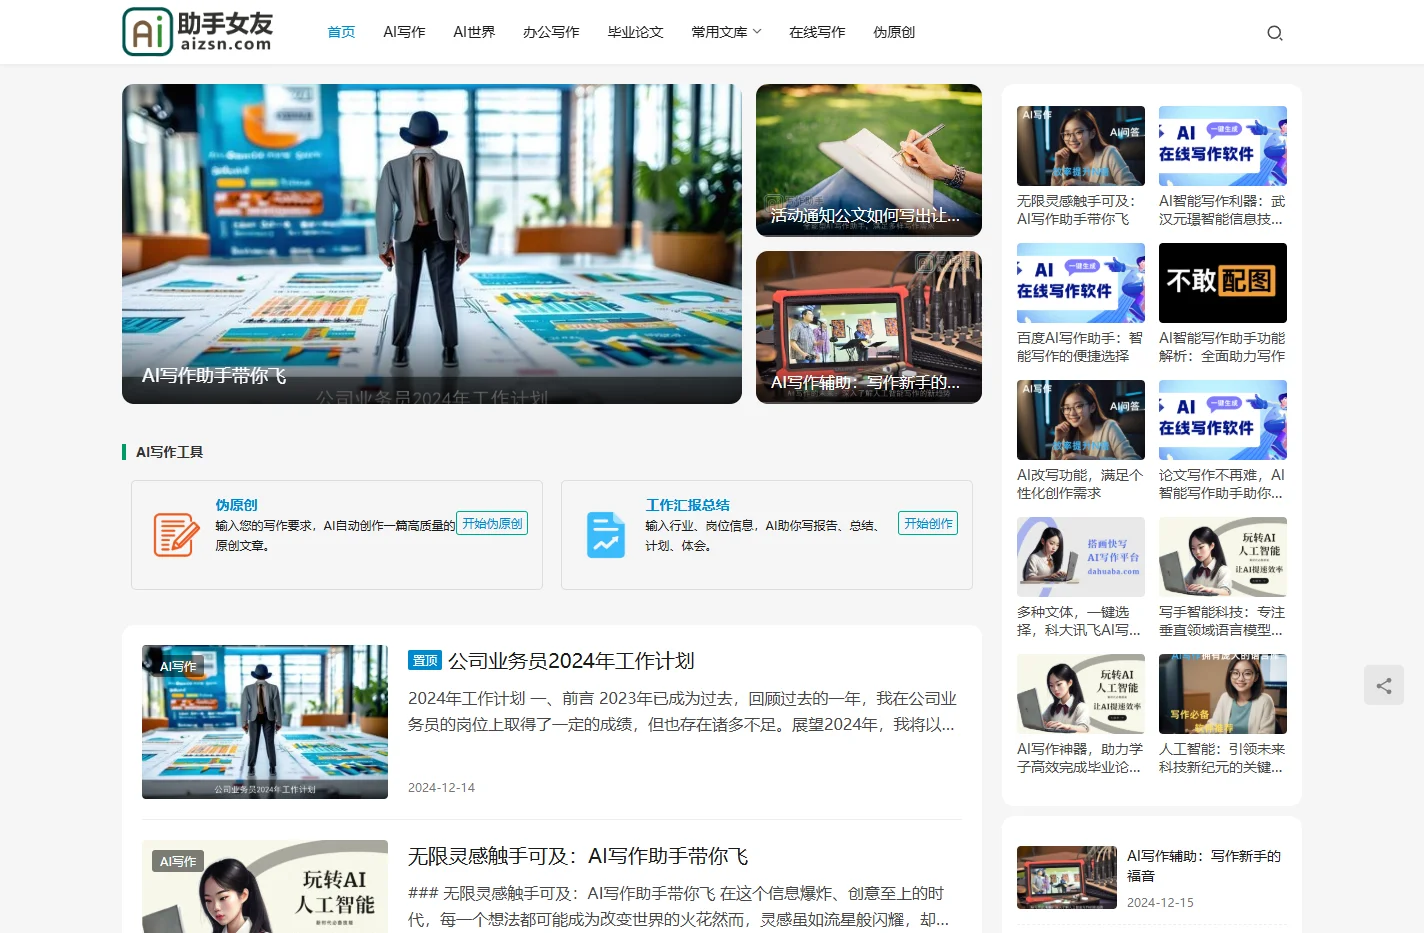Go to the 首页 nav item
The image size is (1424, 933).
(341, 32)
